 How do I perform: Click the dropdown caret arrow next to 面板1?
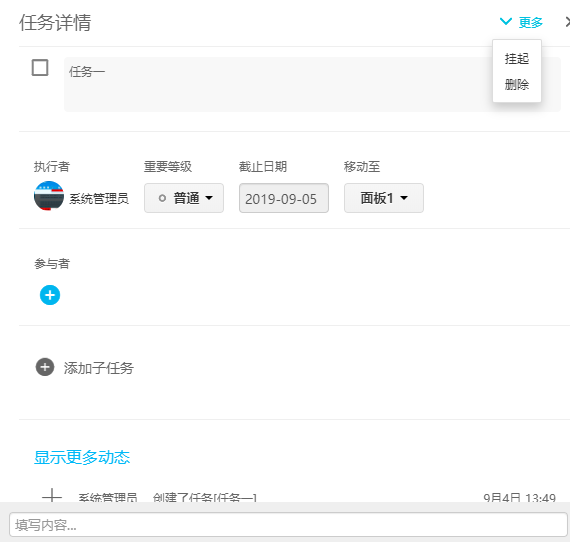coord(404,198)
